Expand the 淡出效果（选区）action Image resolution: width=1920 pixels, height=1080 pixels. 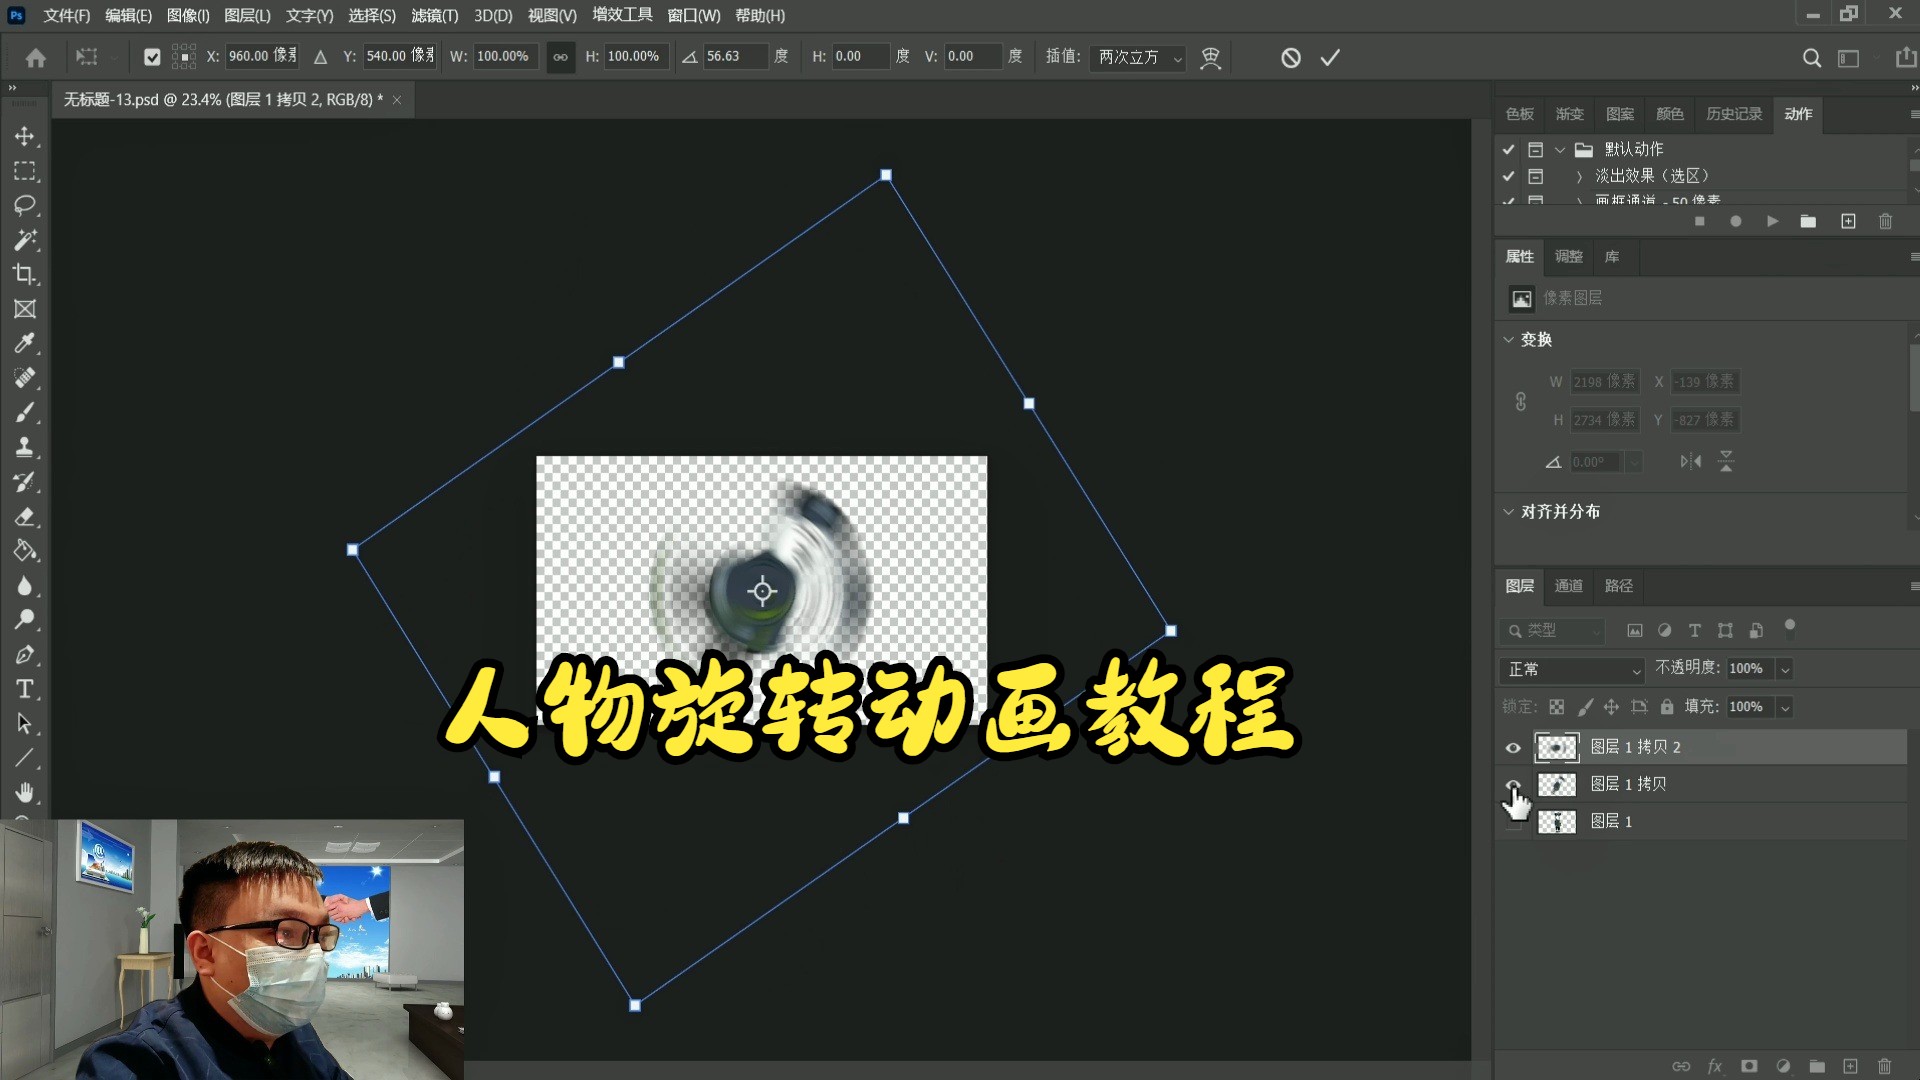click(1579, 177)
